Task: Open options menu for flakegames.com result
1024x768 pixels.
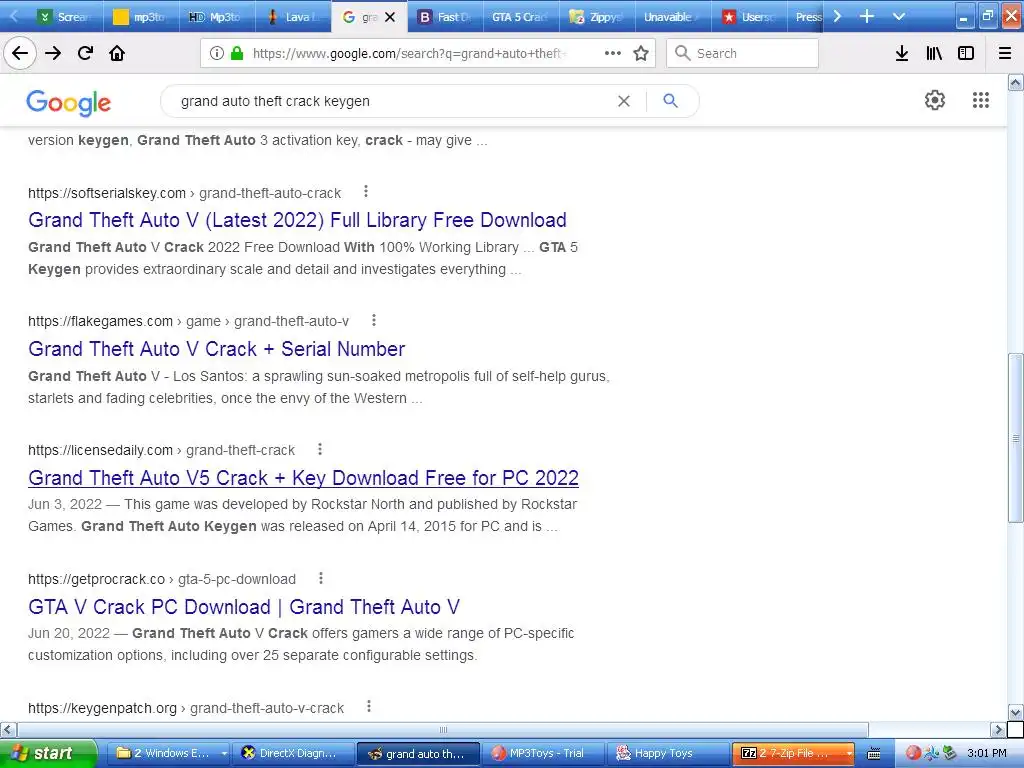Action: [x=374, y=320]
